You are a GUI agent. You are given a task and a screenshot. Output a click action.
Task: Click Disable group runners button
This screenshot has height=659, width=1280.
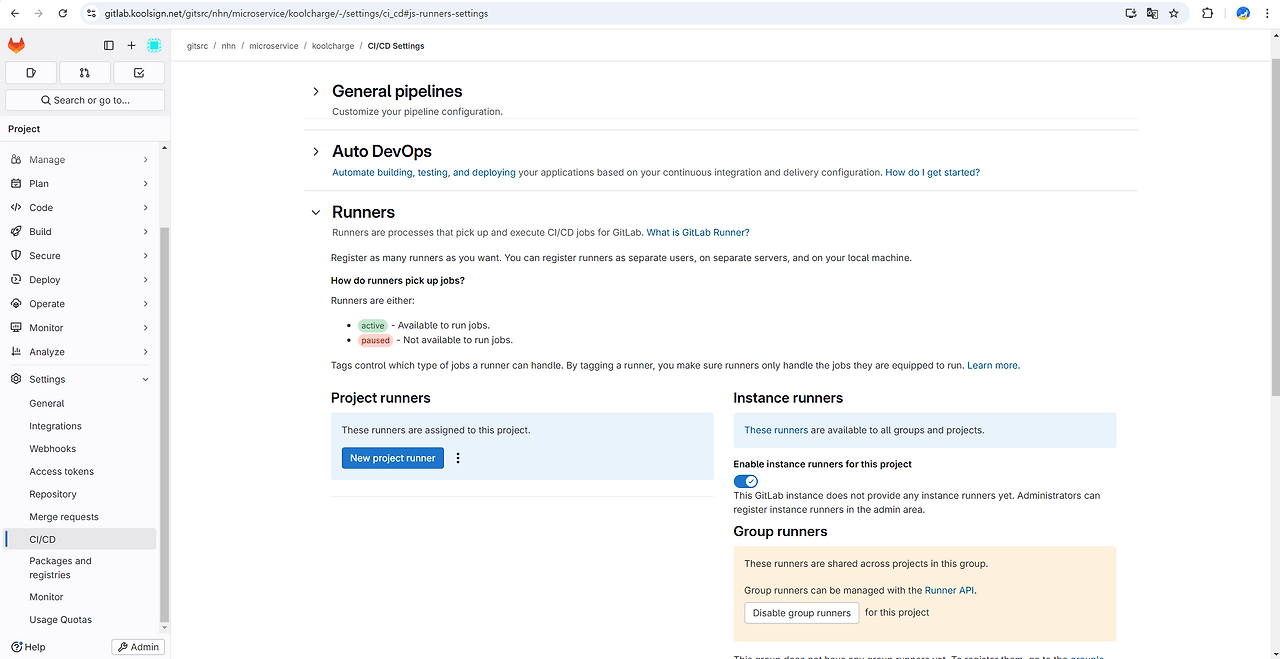(802, 613)
